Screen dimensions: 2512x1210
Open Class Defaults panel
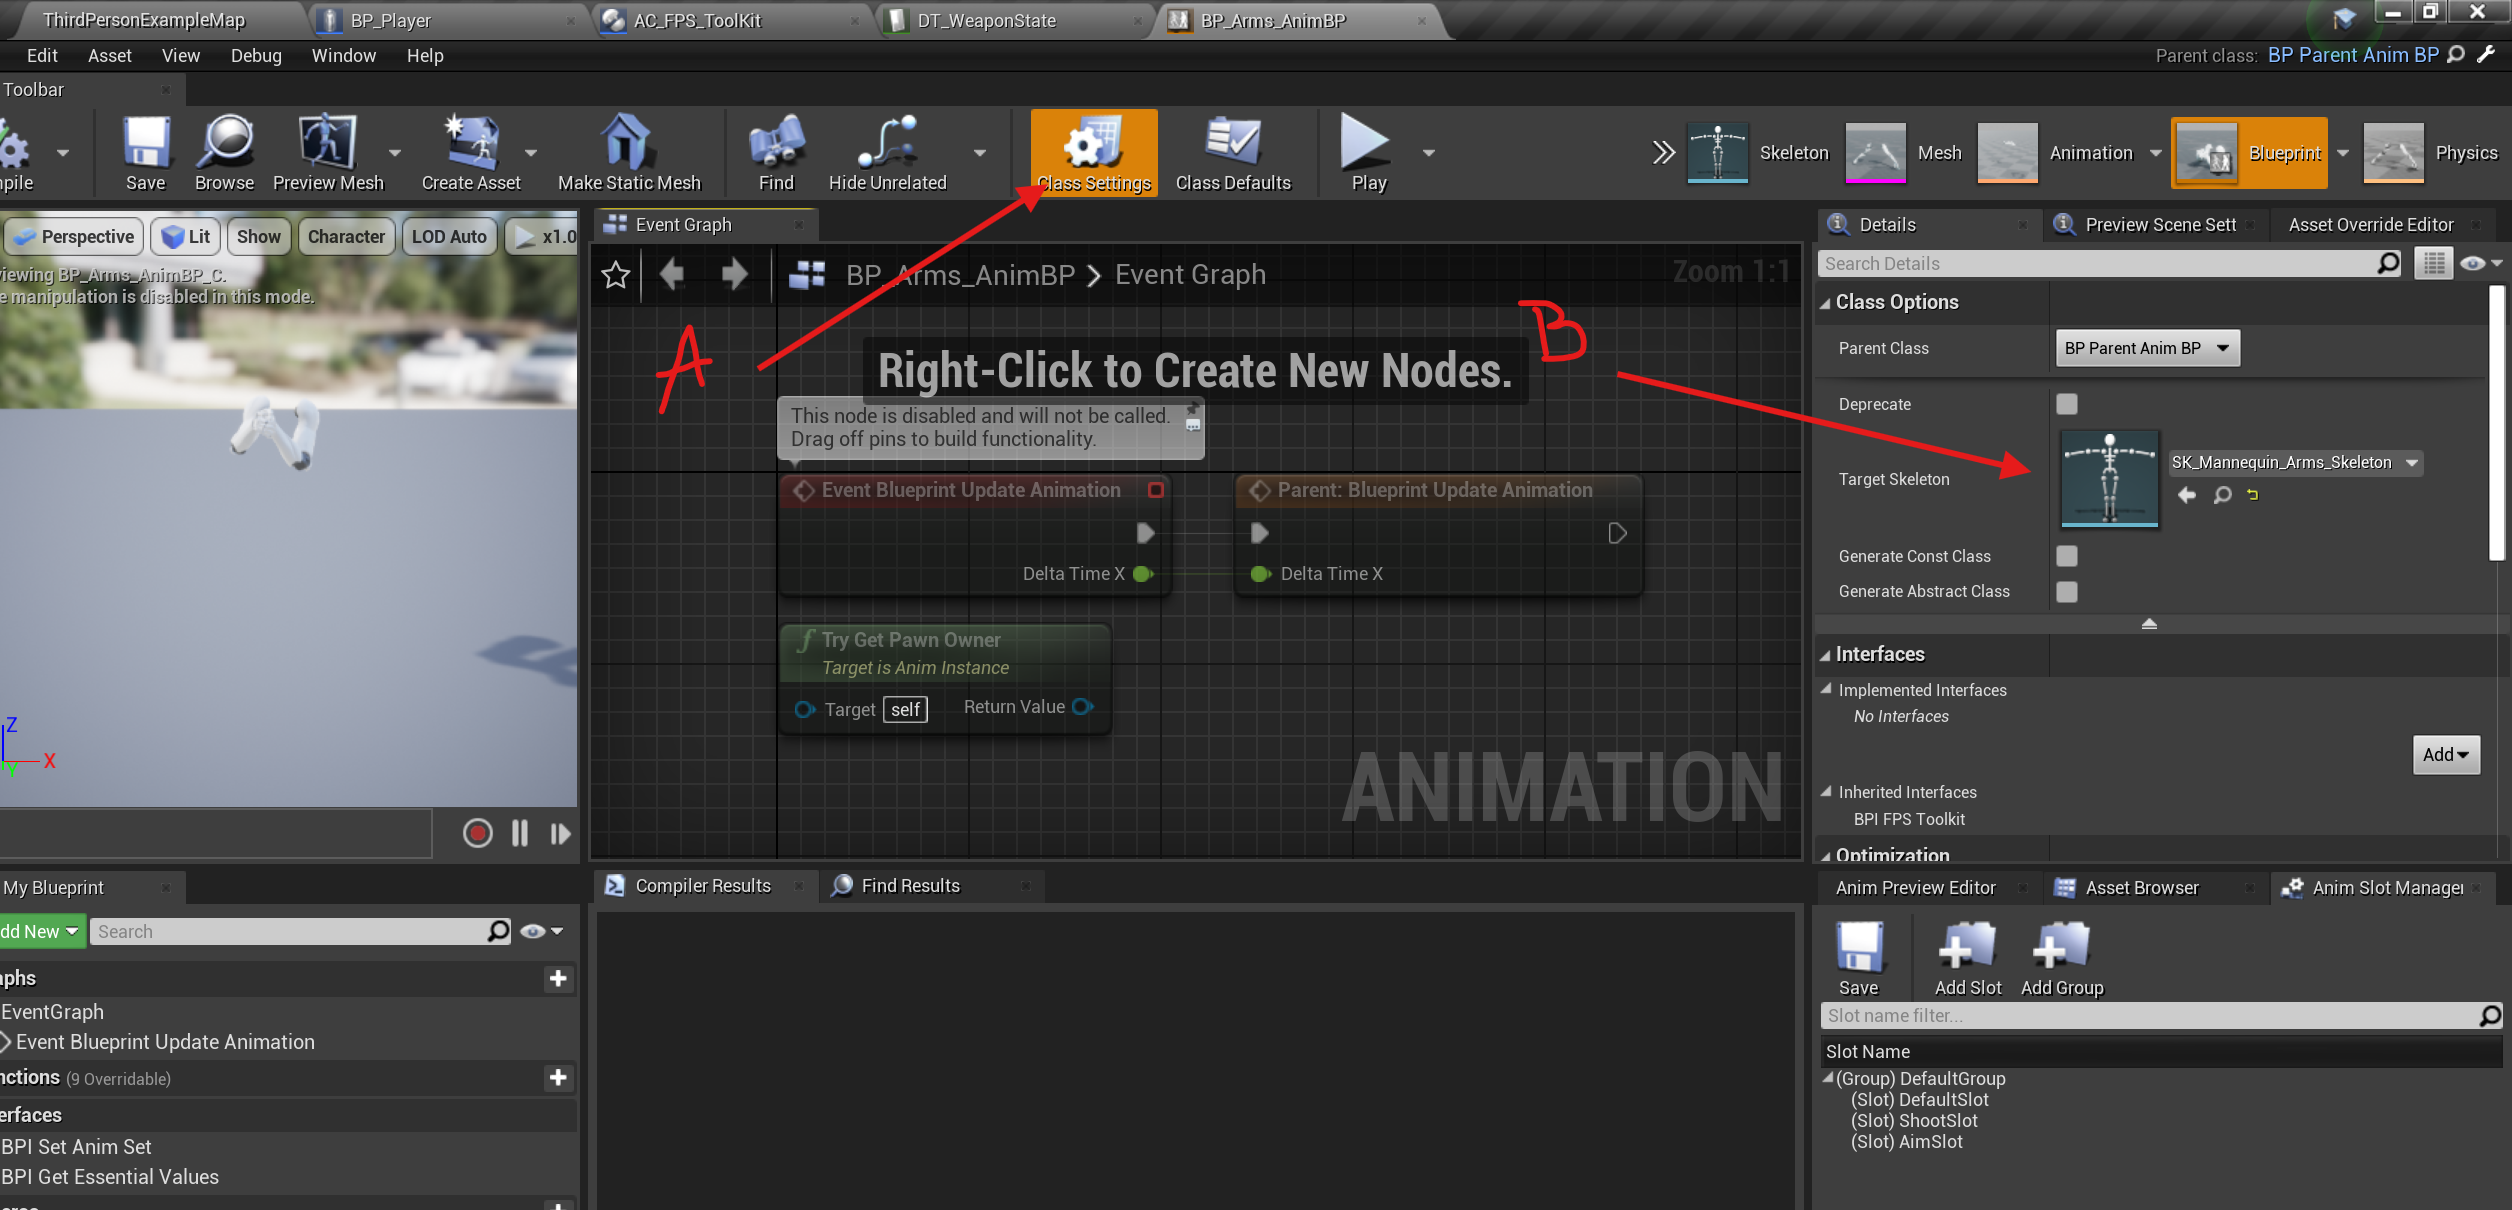click(1234, 152)
